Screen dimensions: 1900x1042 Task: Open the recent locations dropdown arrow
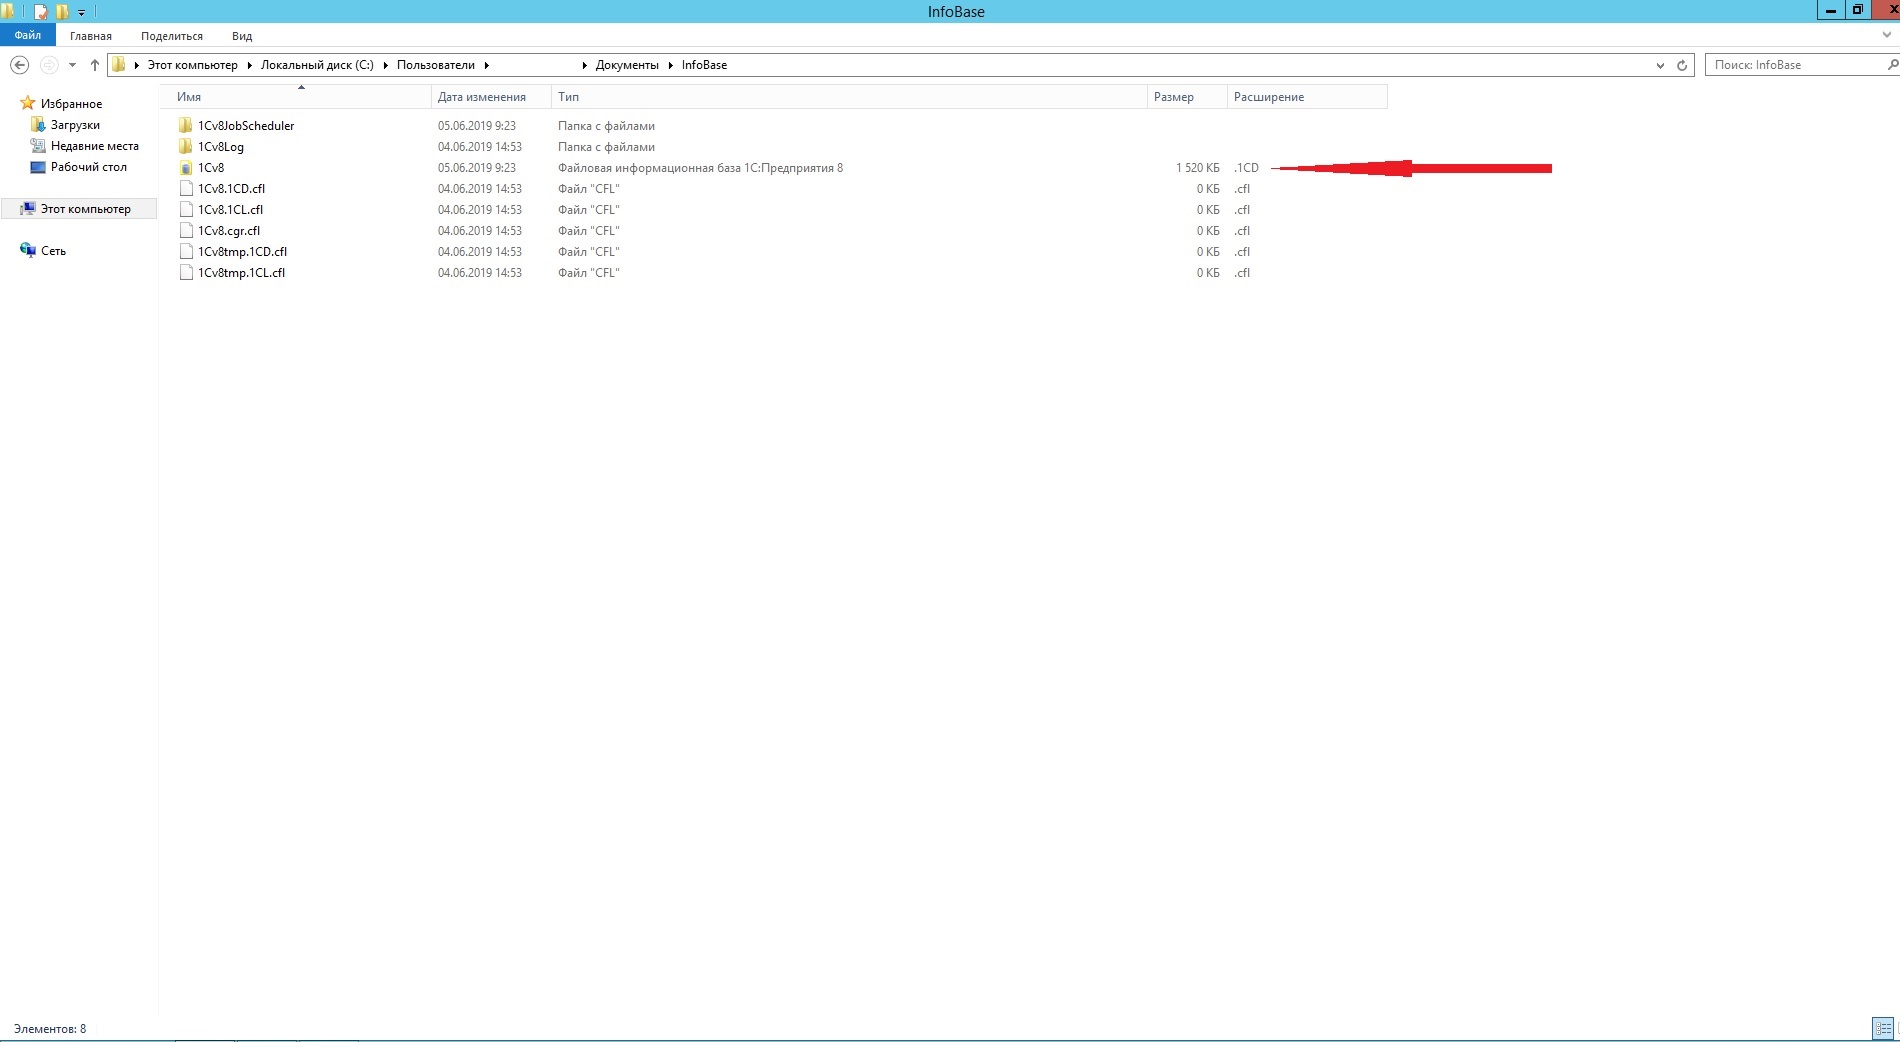[72, 65]
